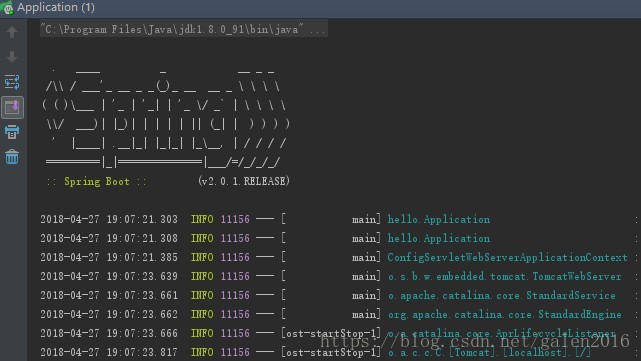641x361 pixels.
Task: Click the org.apache.catalina.core.StandardEngine logger name
Action: point(504,314)
